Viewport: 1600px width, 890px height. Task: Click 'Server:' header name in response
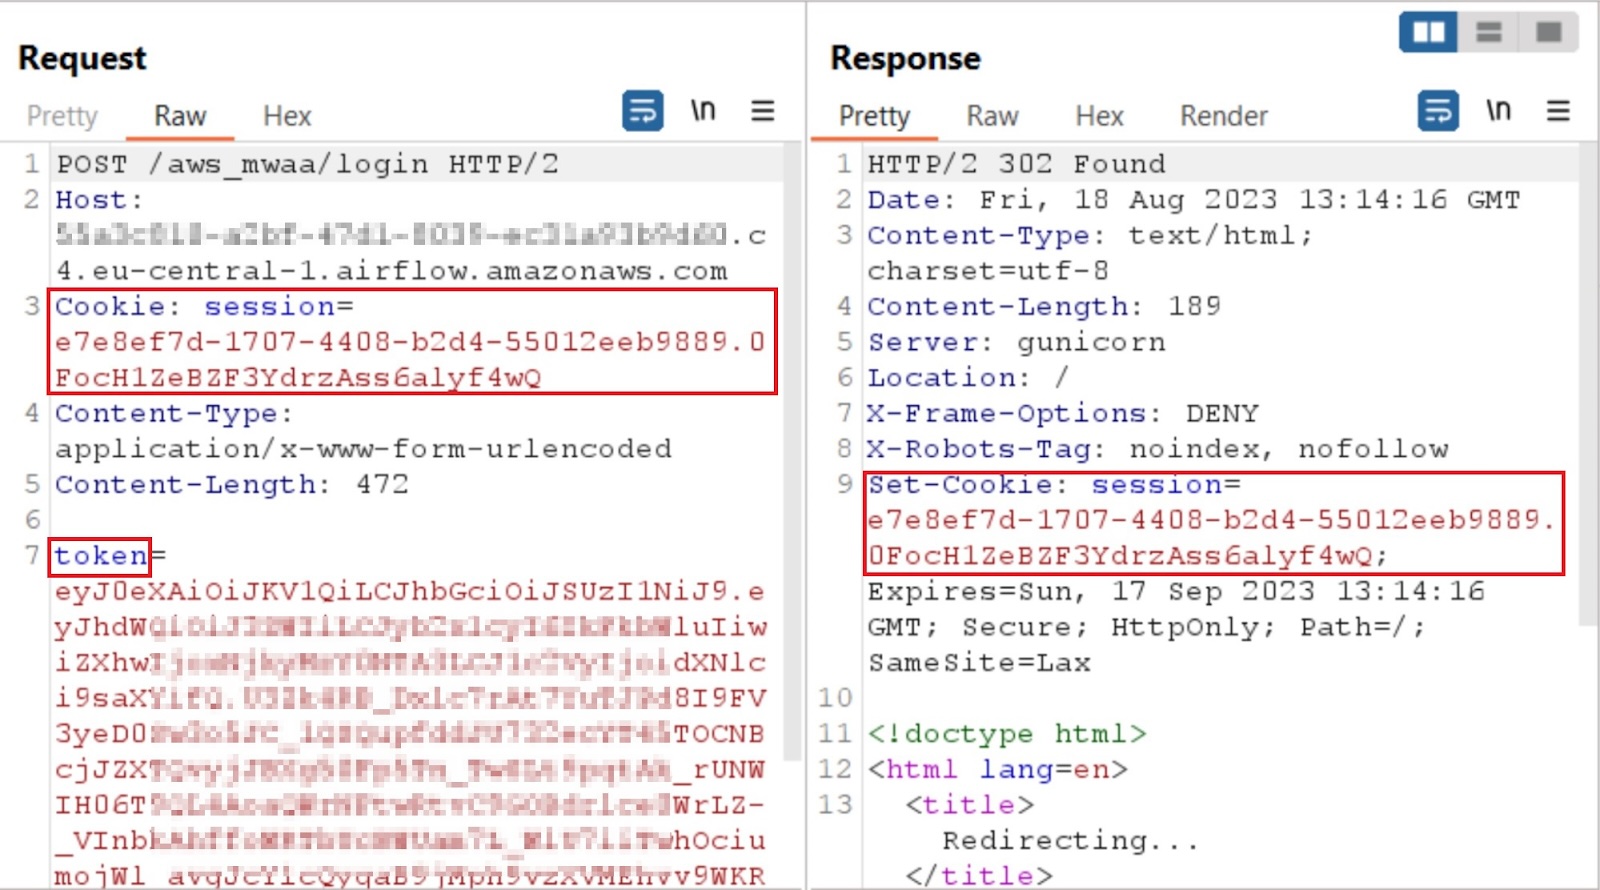(929, 342)
